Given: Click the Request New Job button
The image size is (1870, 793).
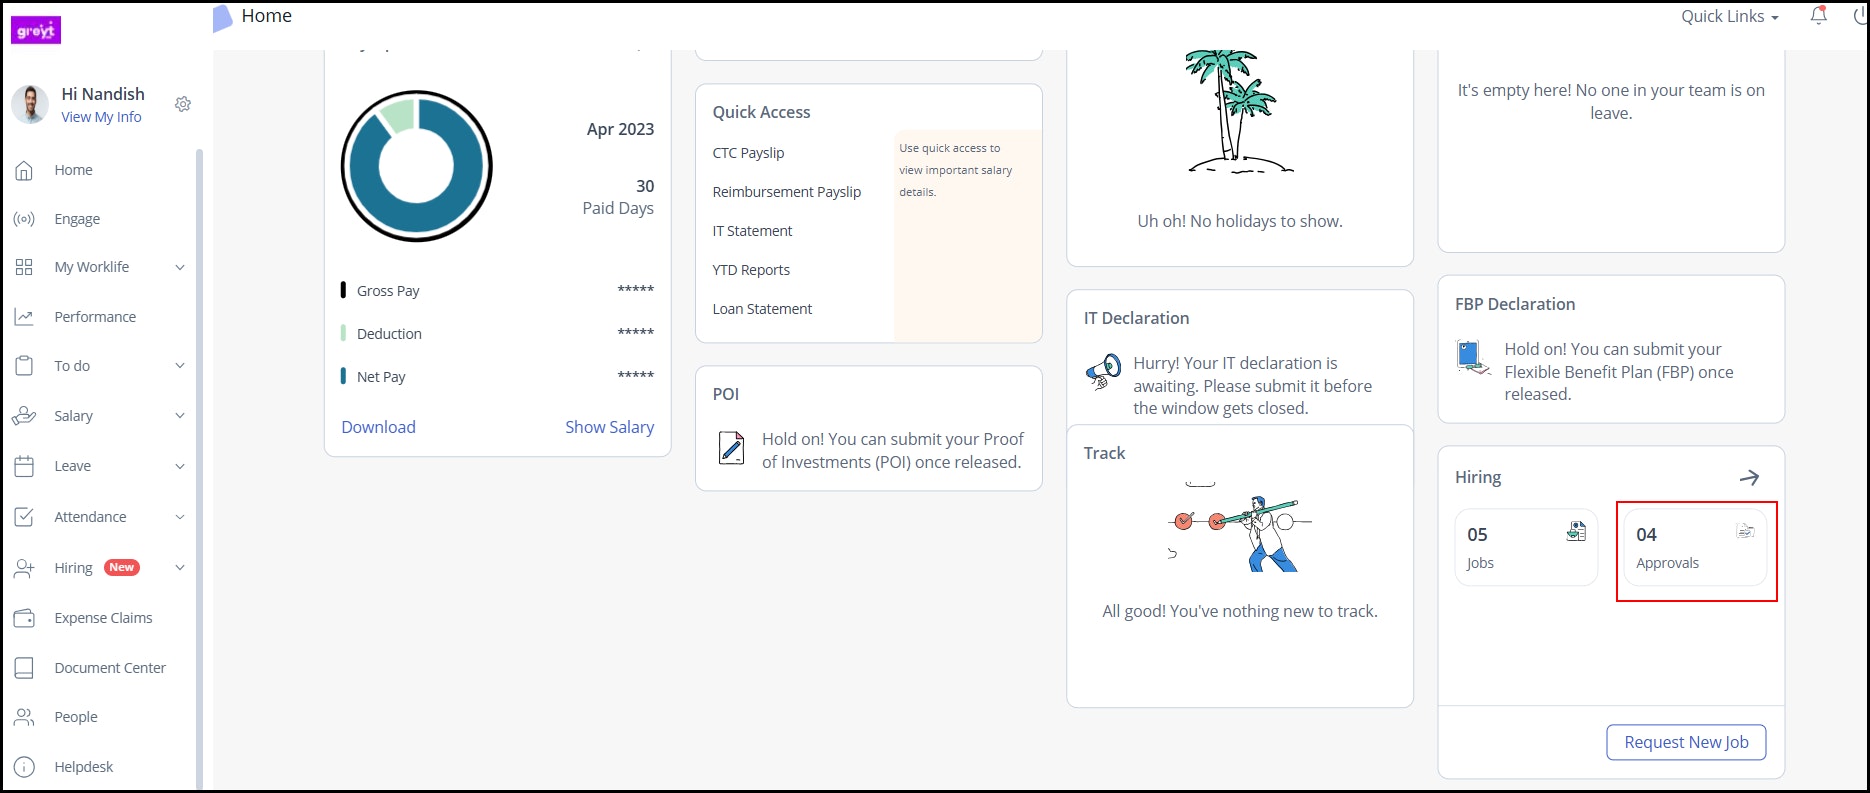Looking at the screenshot, I should [1686, 742].
